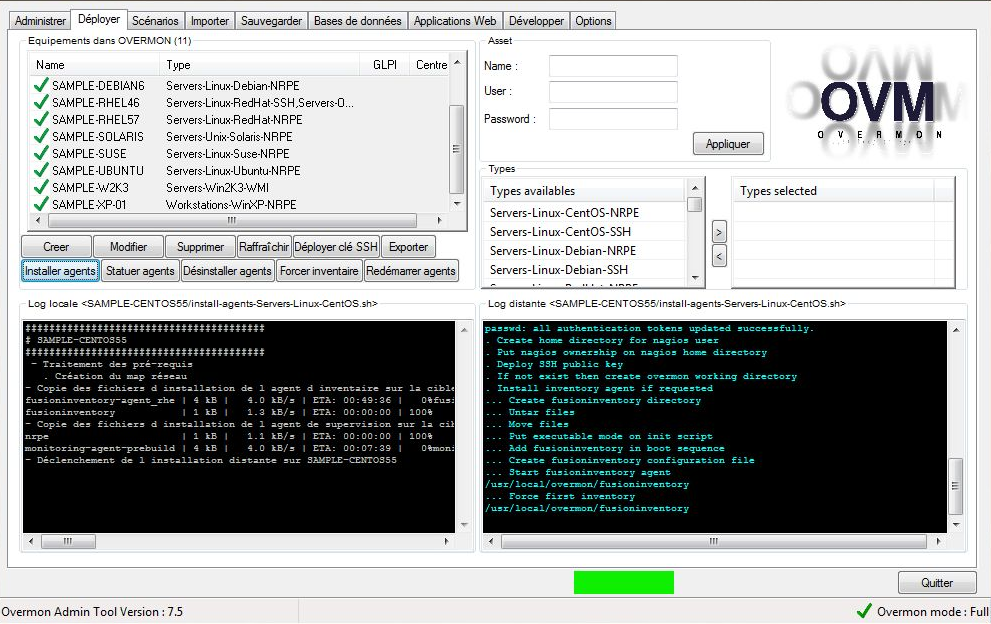Click Statuer agents button
Viewport: 991px width, 624px height.
point(140,271)
